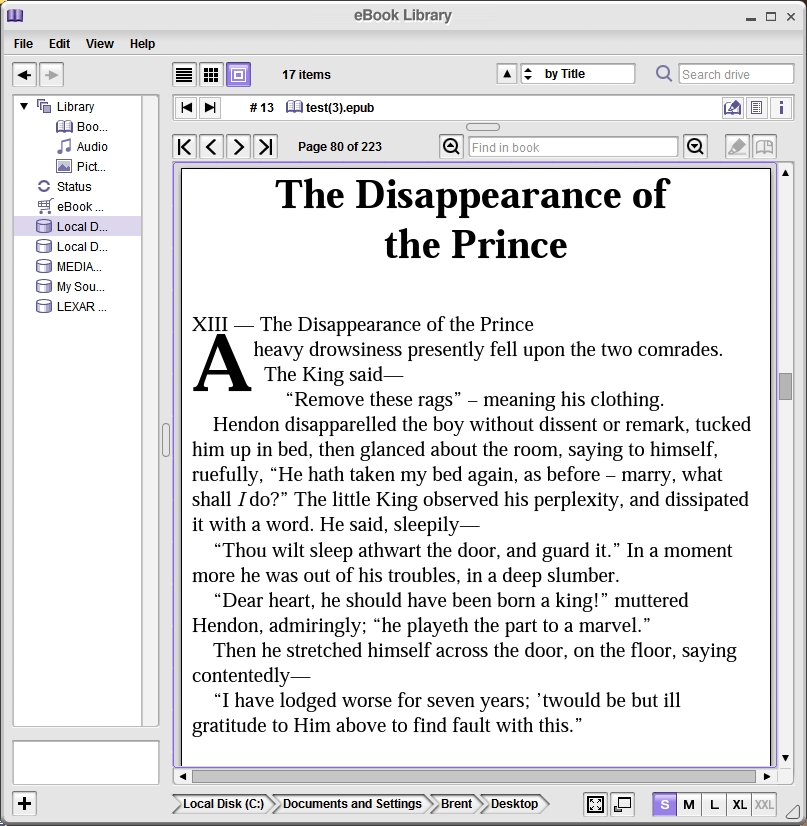Select Audio under Library
The height and width of the screenshot is (826, 807).
point(82,146)
